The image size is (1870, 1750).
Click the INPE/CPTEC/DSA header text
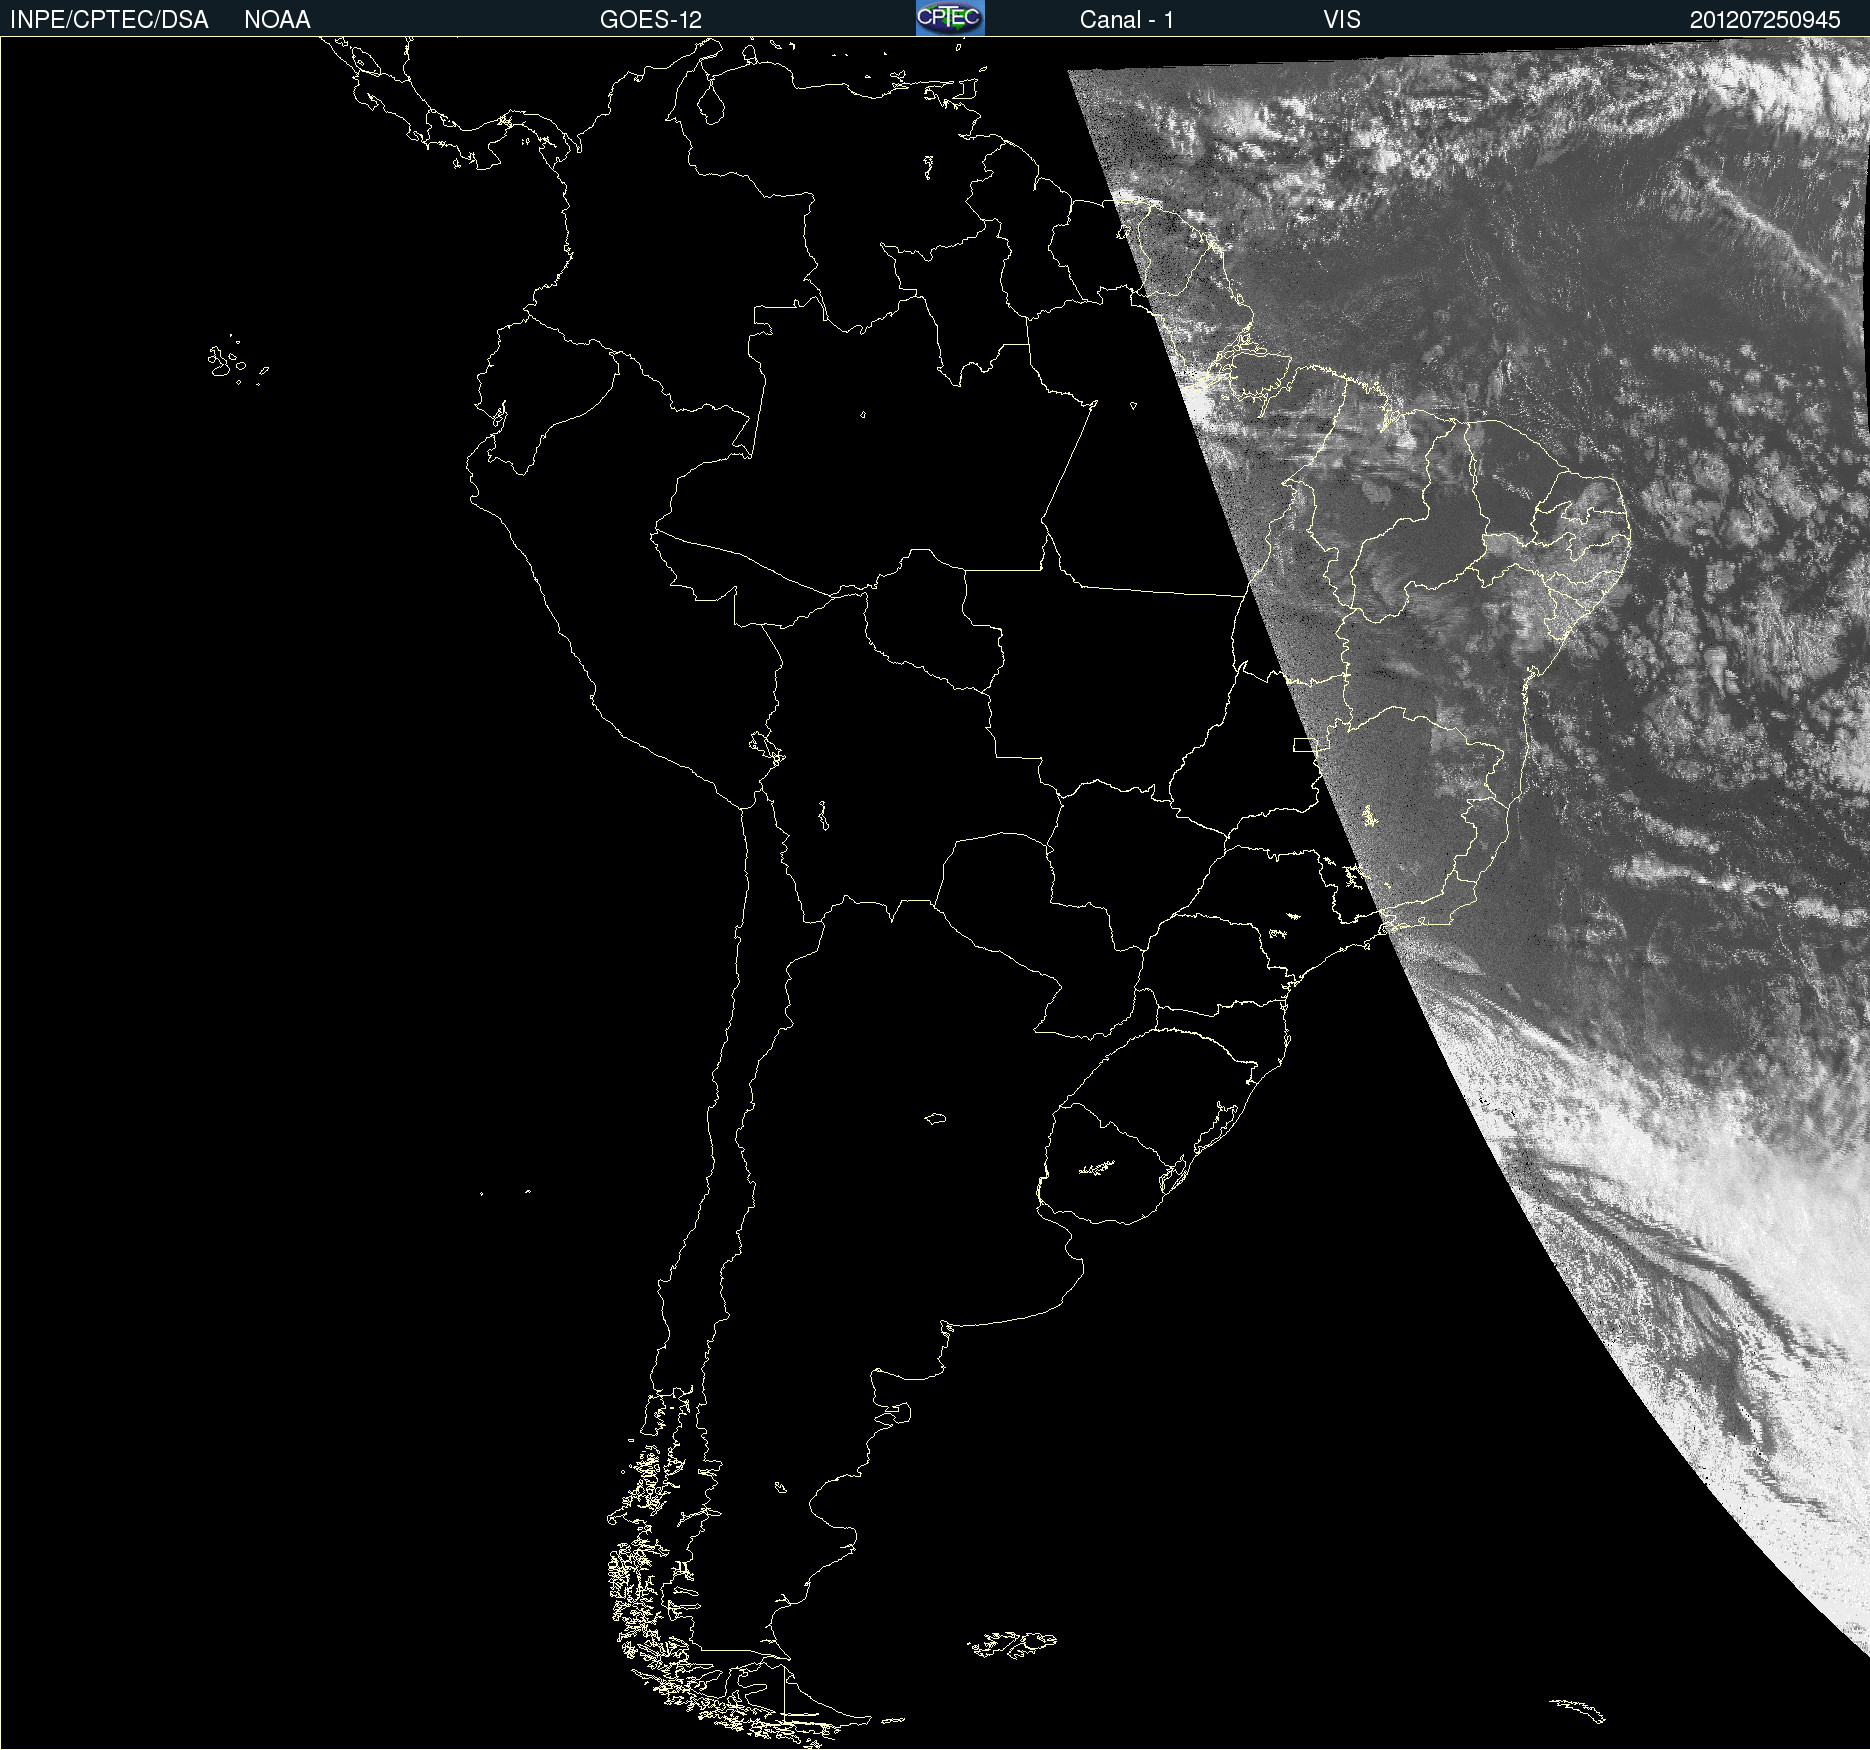109,20
